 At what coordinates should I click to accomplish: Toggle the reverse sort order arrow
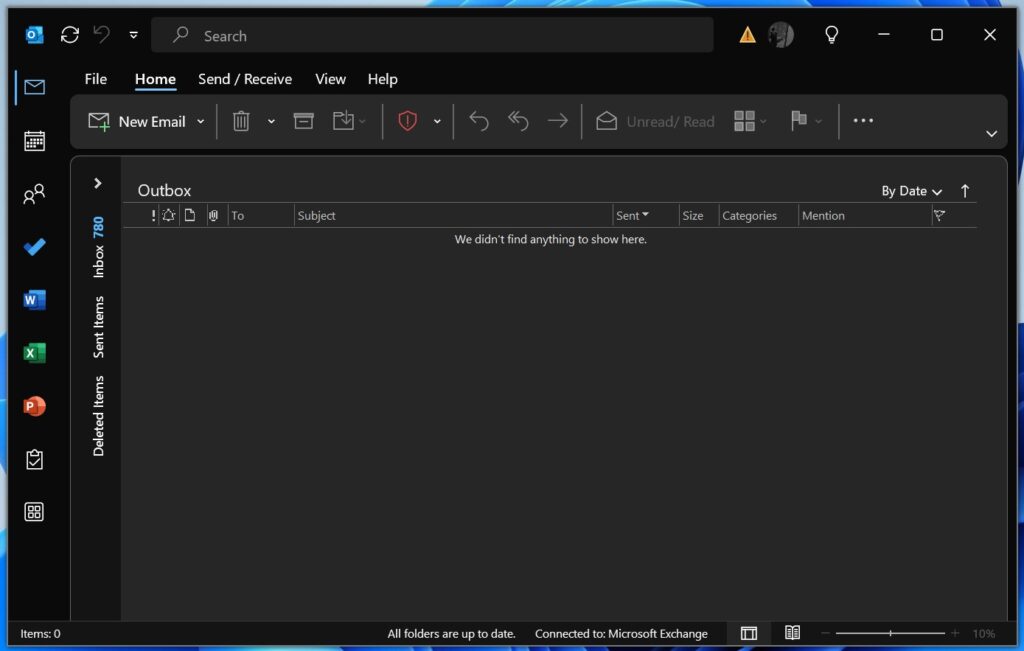pos(964,191)
